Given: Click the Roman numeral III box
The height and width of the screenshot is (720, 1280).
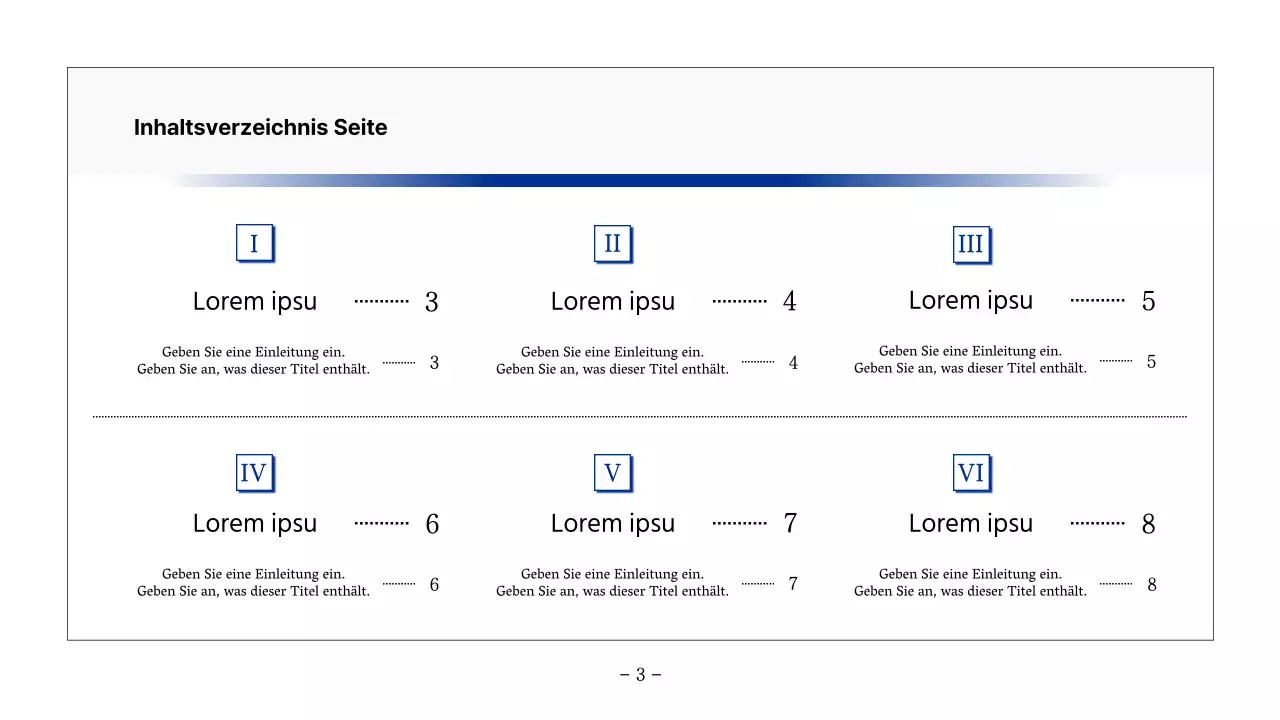Looking at the screenshot, I should 971,244.
